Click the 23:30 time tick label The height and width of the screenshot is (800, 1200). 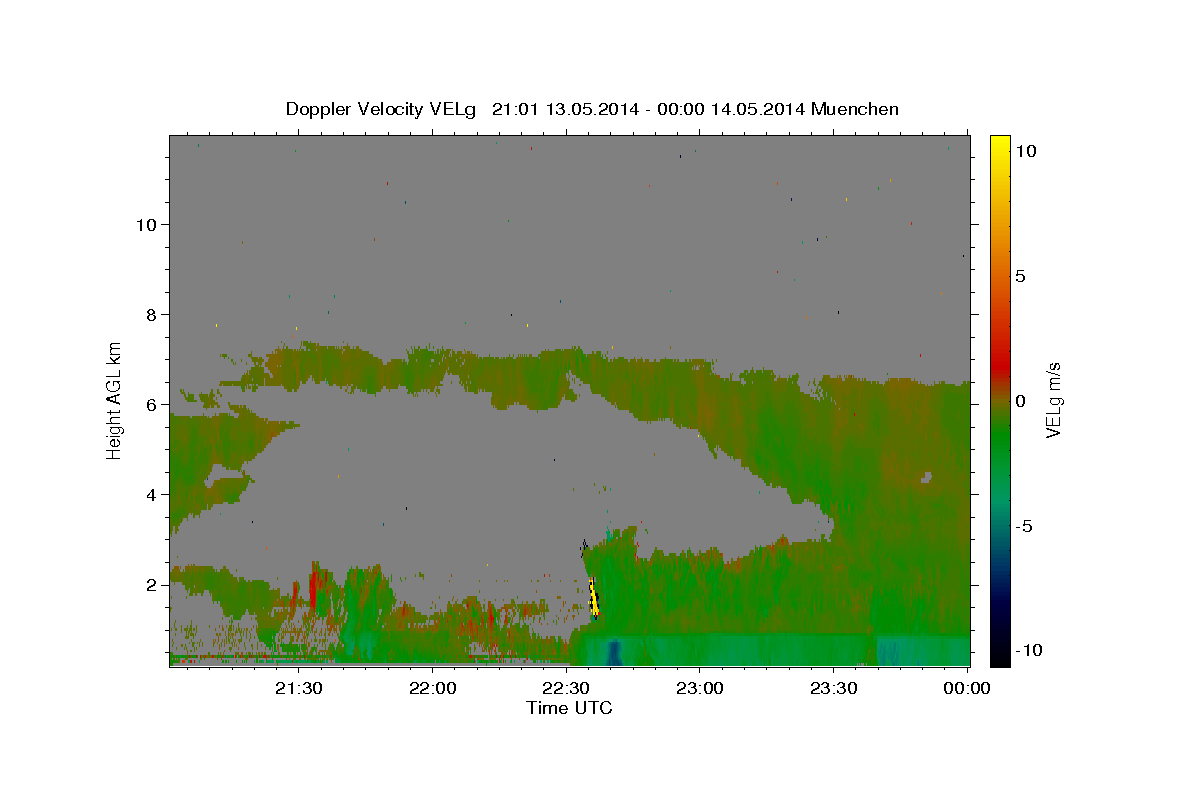pyautogui.click(x=834, y=688)
